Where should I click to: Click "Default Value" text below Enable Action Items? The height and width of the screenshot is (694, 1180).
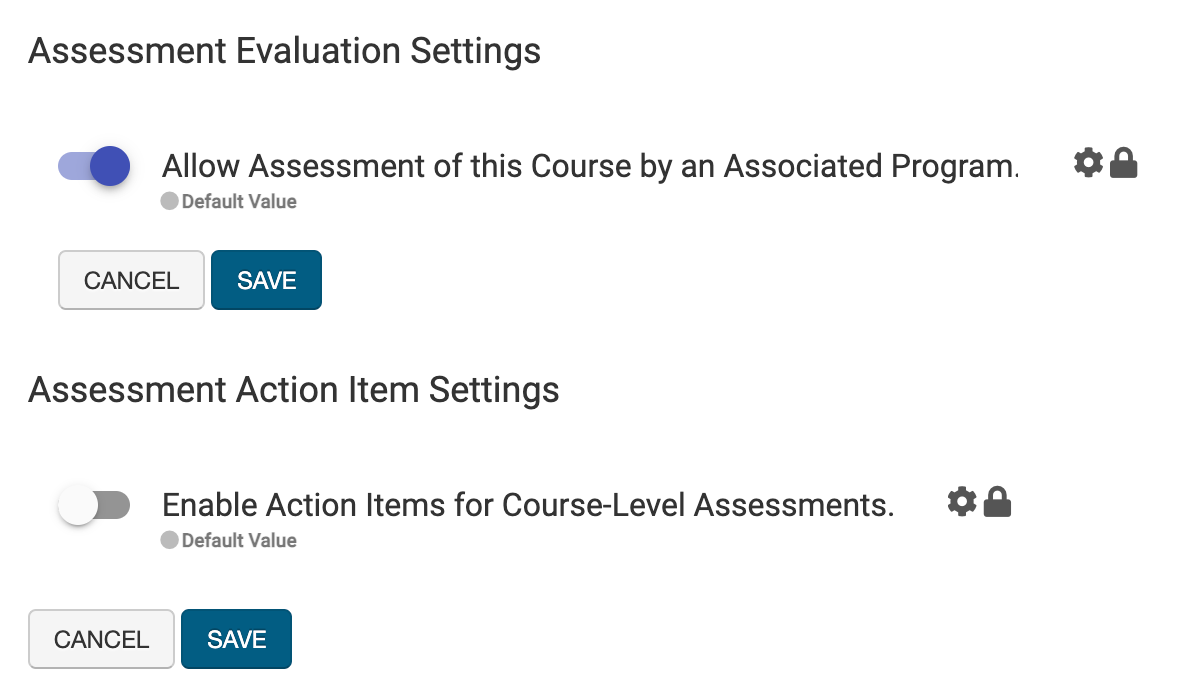click(239, 540)
